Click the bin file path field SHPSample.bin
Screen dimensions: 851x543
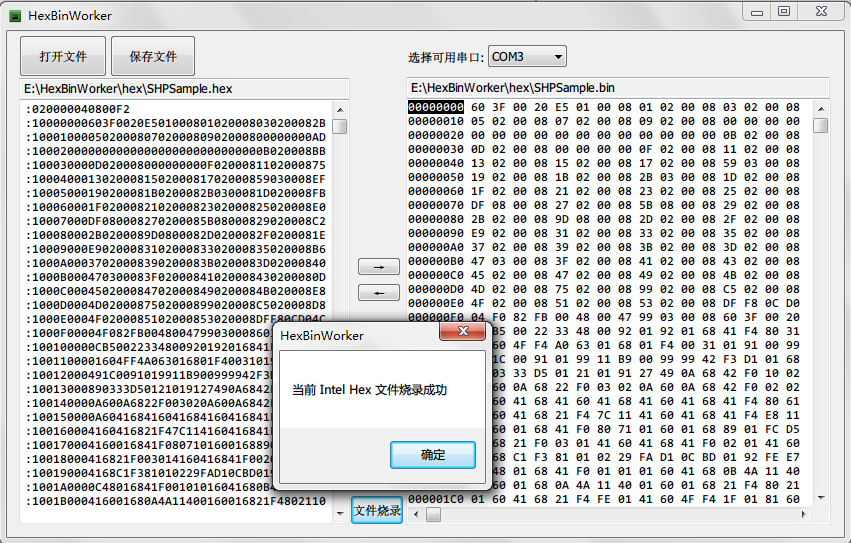pos(618,88)
